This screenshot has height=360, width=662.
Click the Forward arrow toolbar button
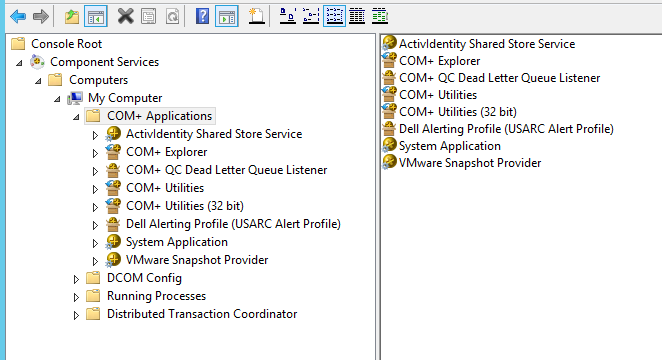41,16
